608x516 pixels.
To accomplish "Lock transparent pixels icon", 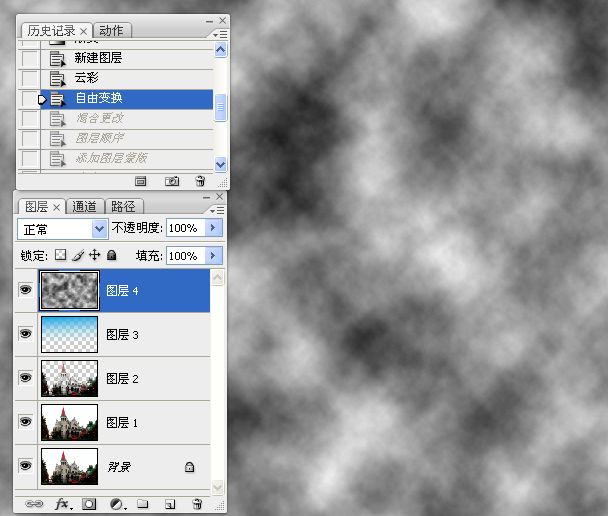I will pyautogui.click(x=60, y=255).
